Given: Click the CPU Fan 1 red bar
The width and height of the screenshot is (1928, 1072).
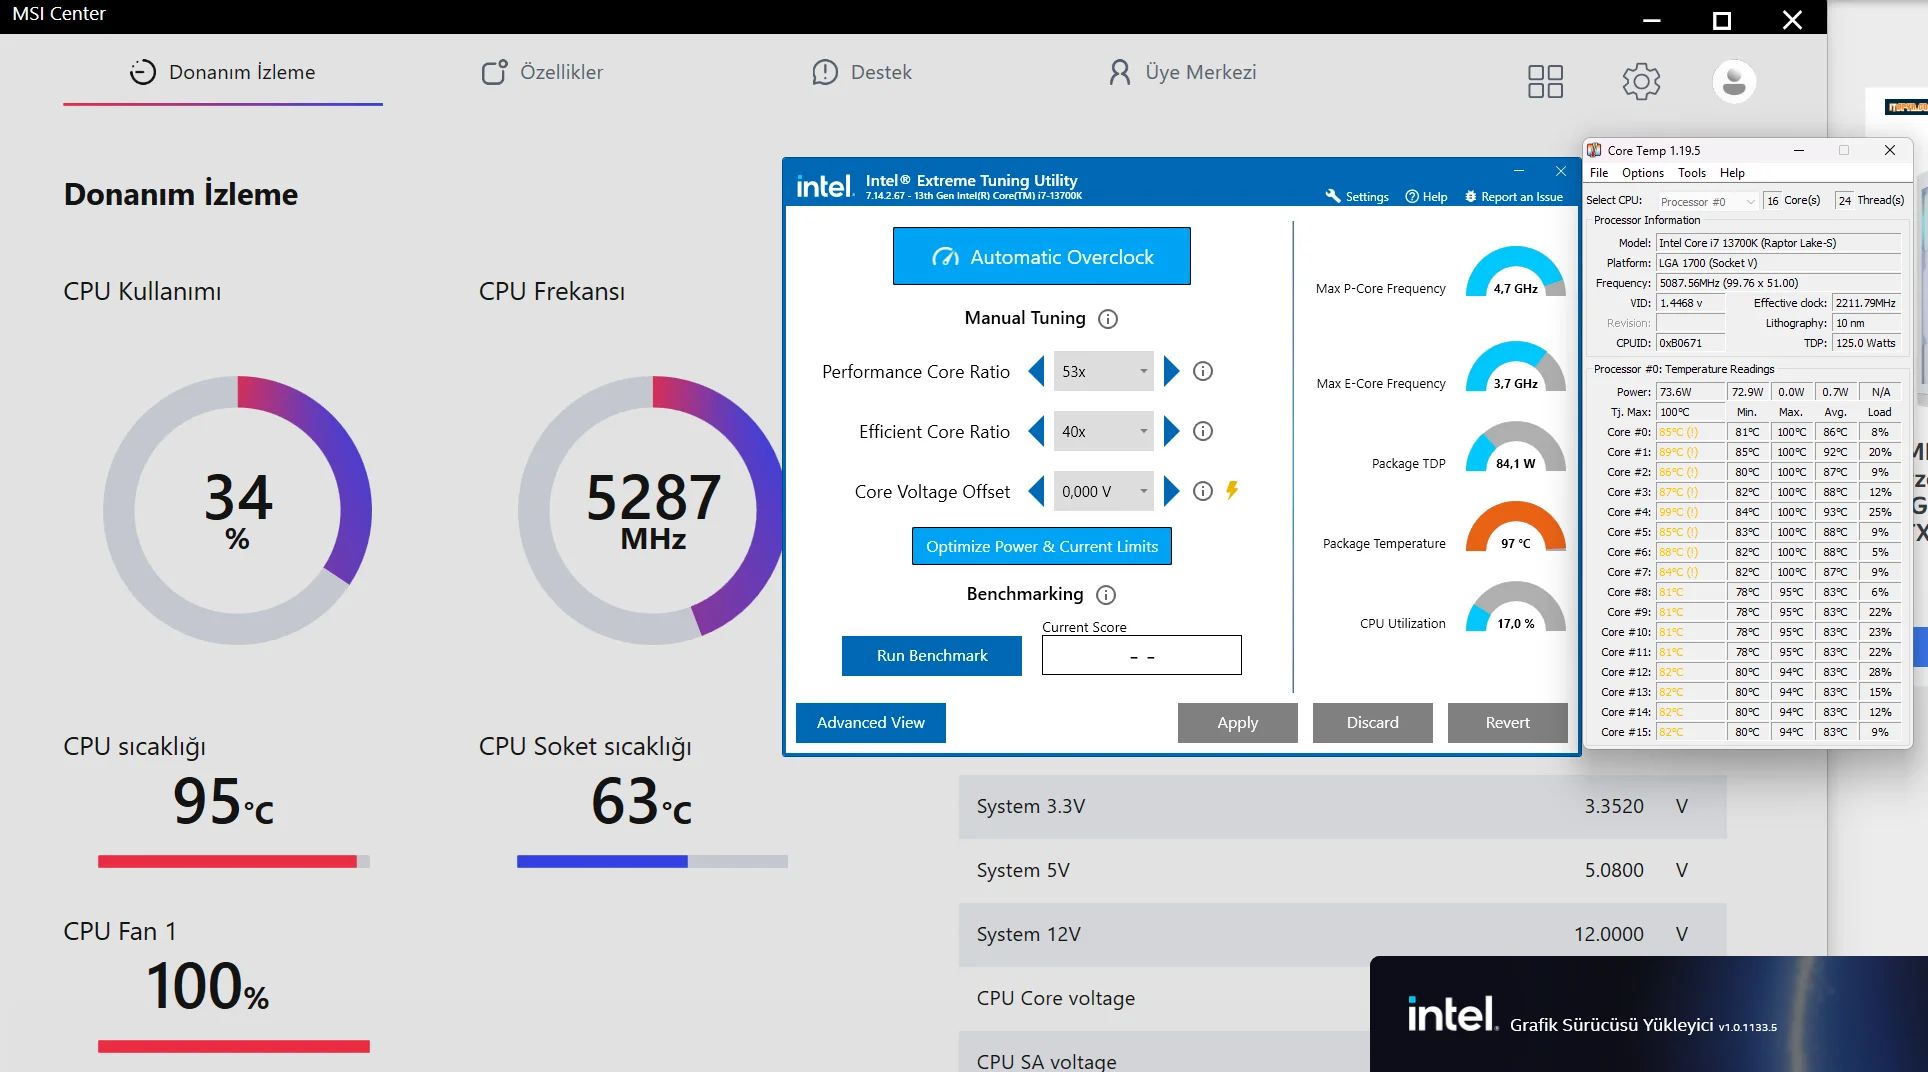Looking at the screenshot, I should [234, 1047].
